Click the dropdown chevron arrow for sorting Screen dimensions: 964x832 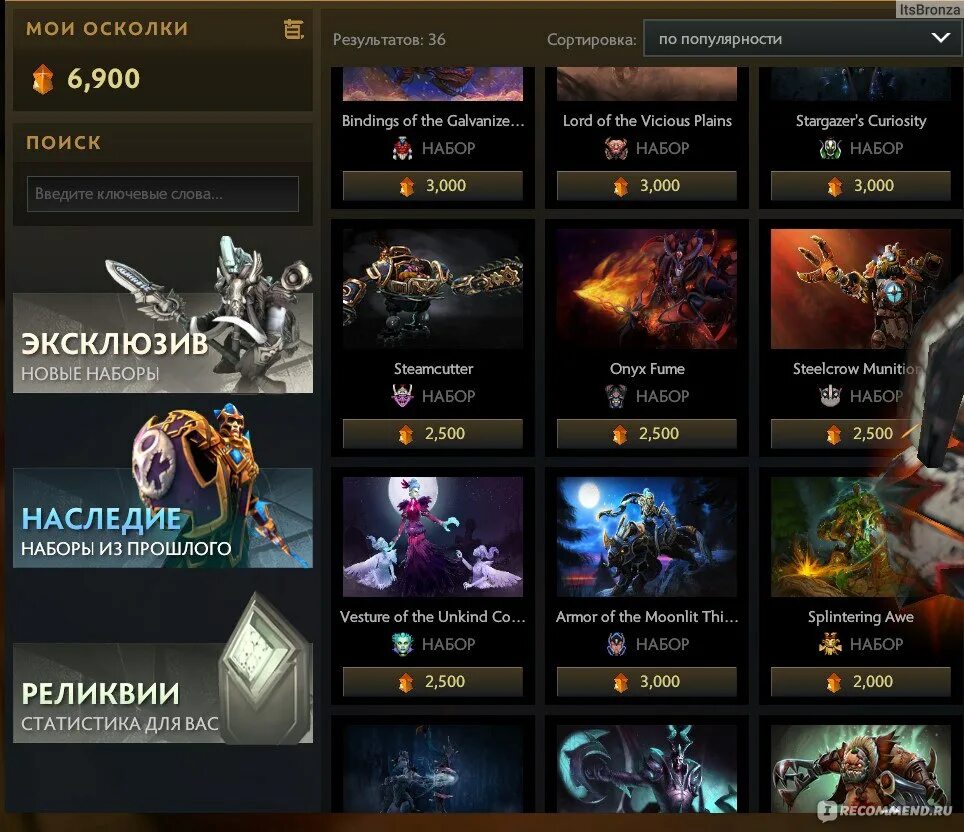[x=940, y=38]
